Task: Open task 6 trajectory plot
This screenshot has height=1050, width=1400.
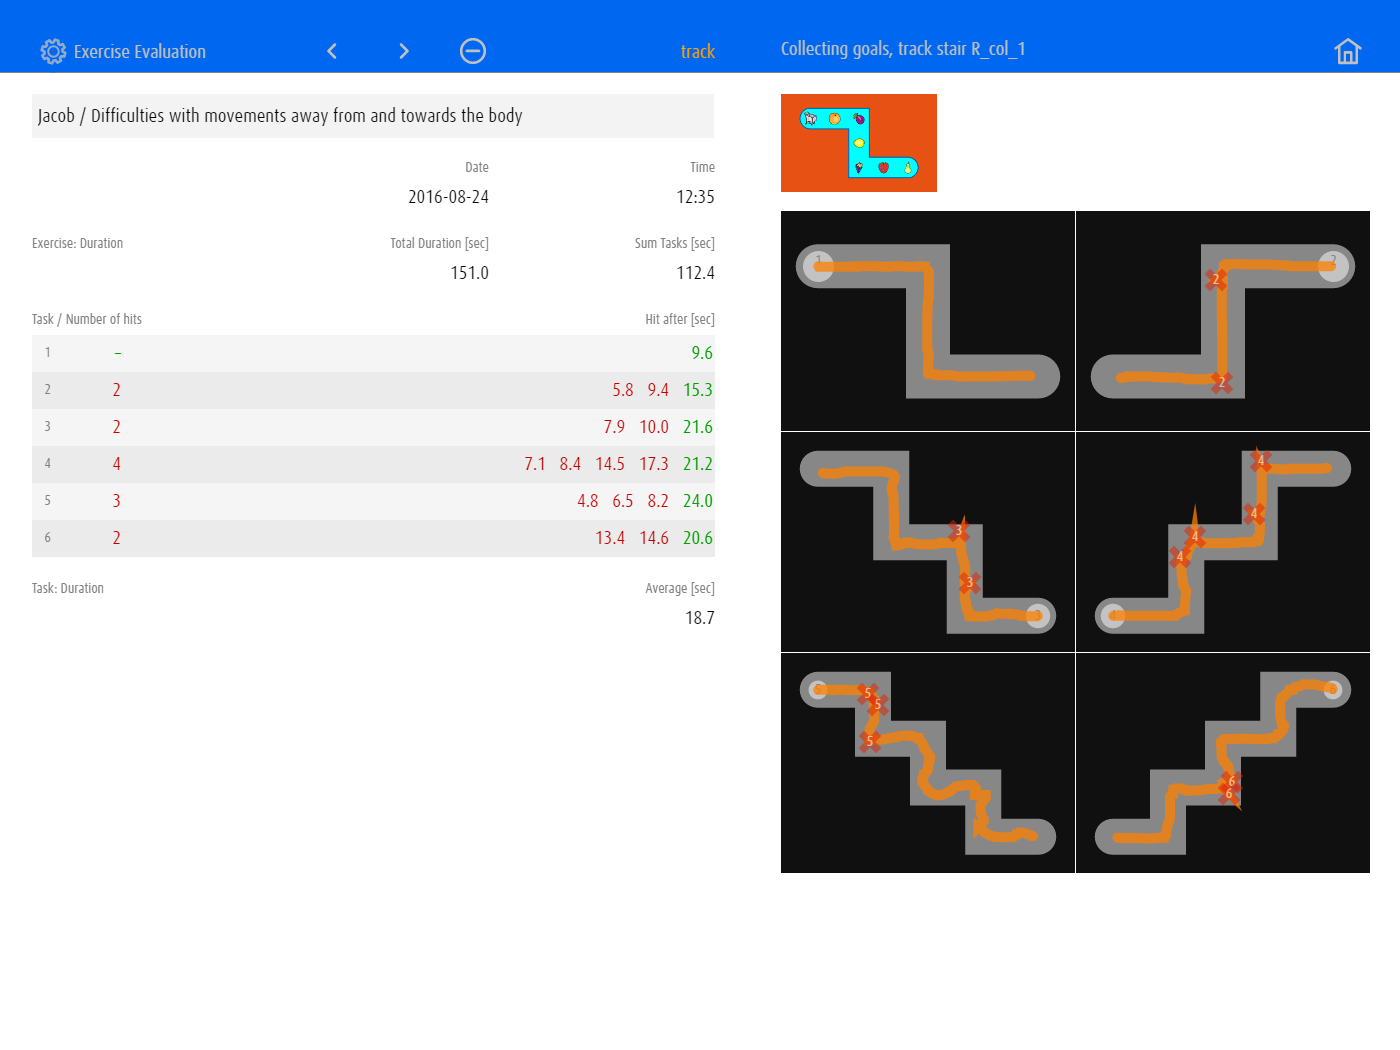Action: [x=1222, y=763]
